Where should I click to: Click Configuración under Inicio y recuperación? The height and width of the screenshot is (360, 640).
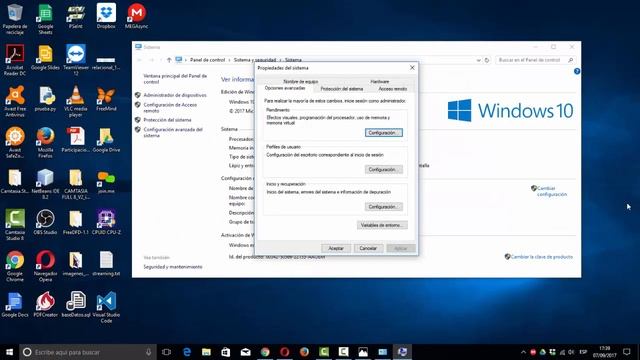click(384, 207)
